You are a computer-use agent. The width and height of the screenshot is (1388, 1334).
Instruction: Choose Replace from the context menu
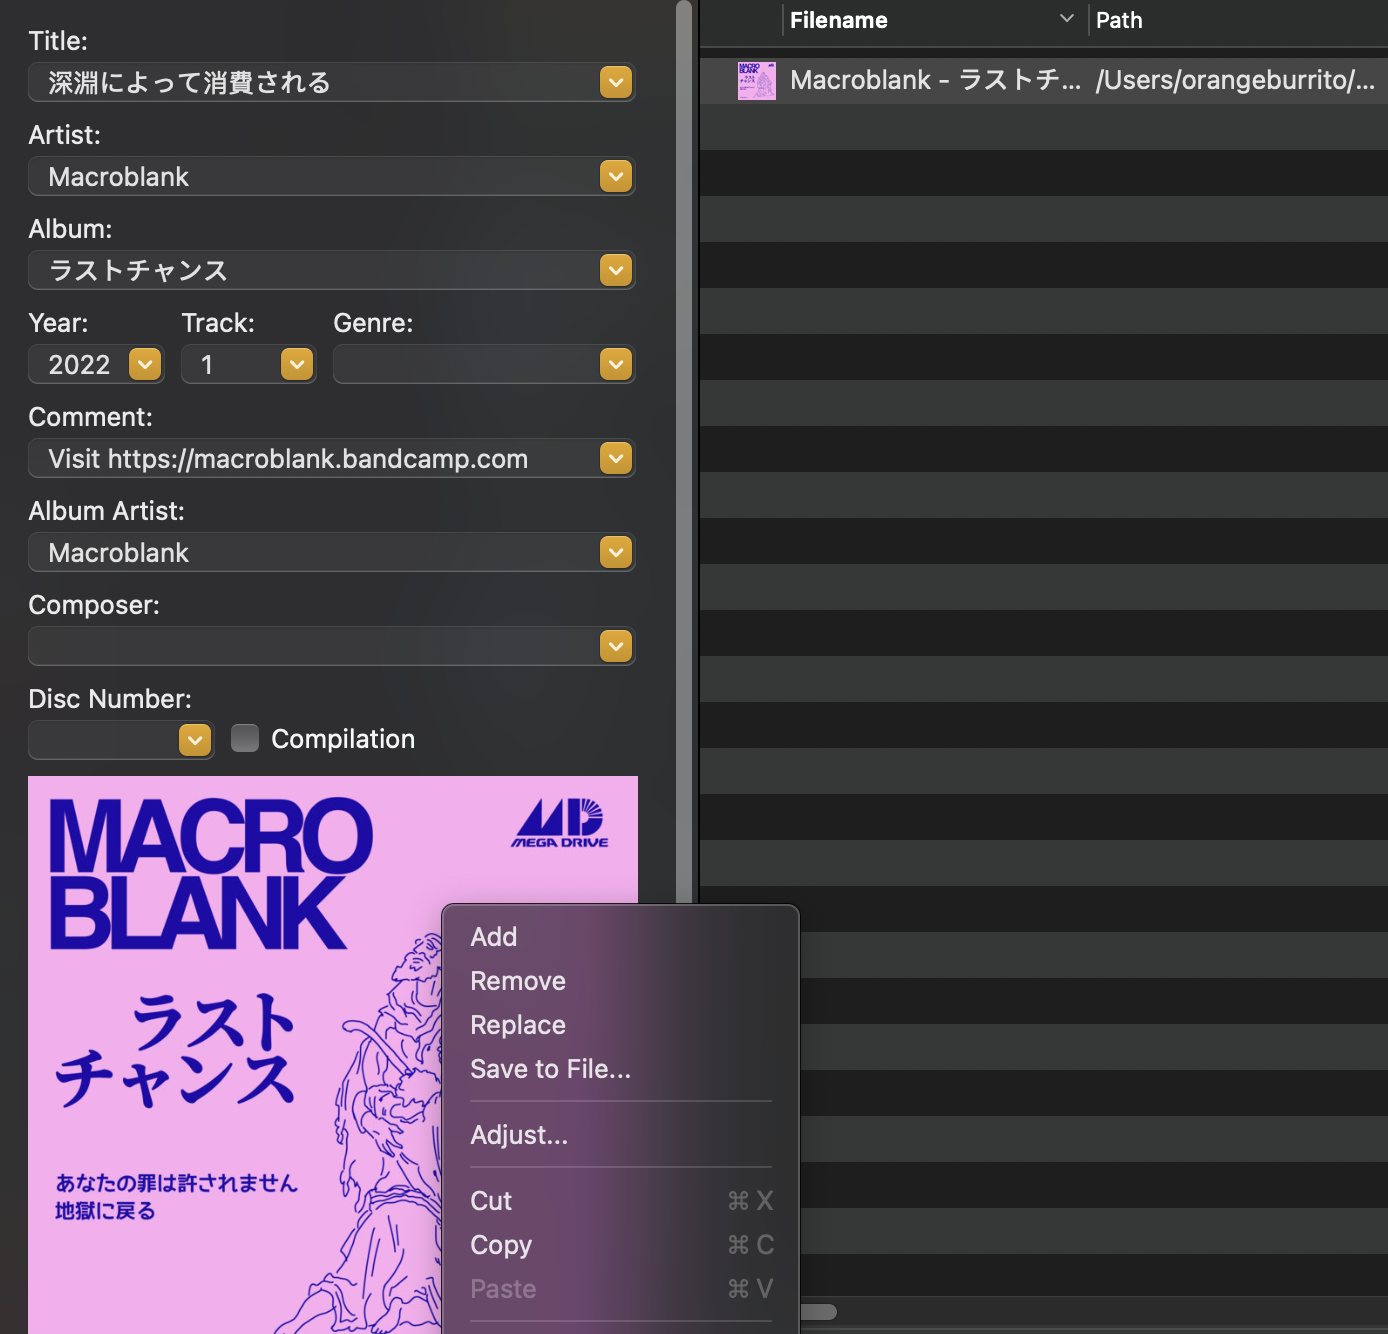(518, 1025)
